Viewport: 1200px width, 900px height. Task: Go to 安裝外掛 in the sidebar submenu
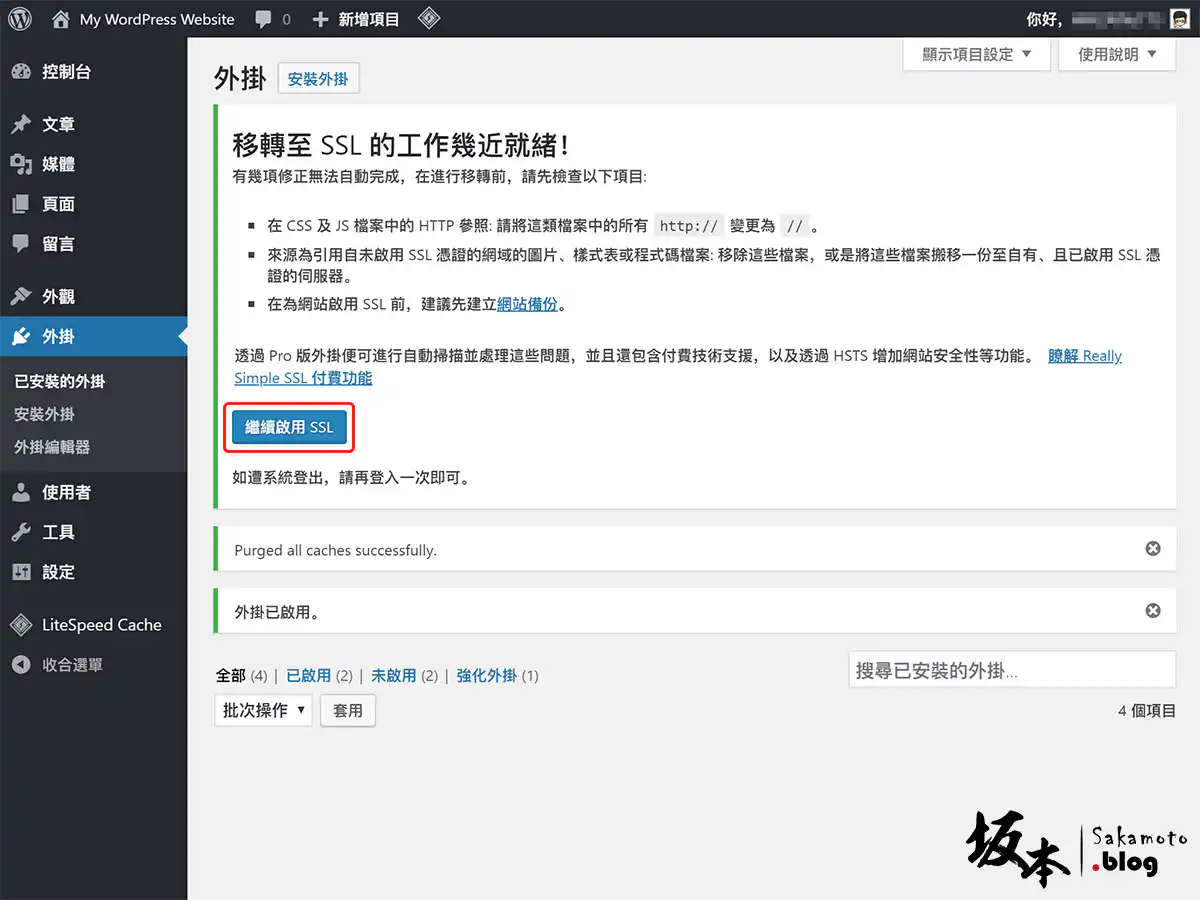click(x=44, y=414)
